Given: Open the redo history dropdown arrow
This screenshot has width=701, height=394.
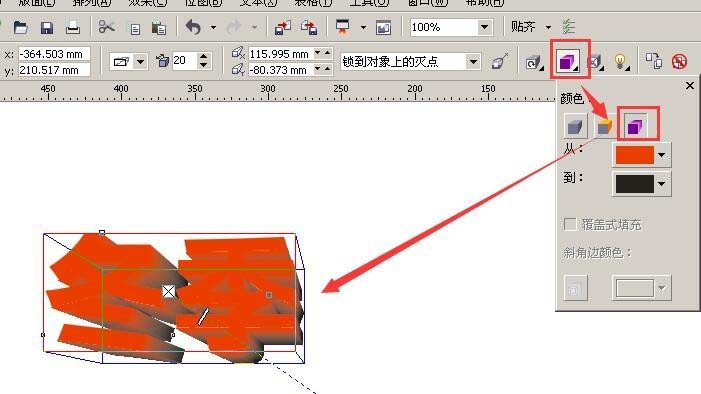Looking at the screenshot, I should [254, 28].
